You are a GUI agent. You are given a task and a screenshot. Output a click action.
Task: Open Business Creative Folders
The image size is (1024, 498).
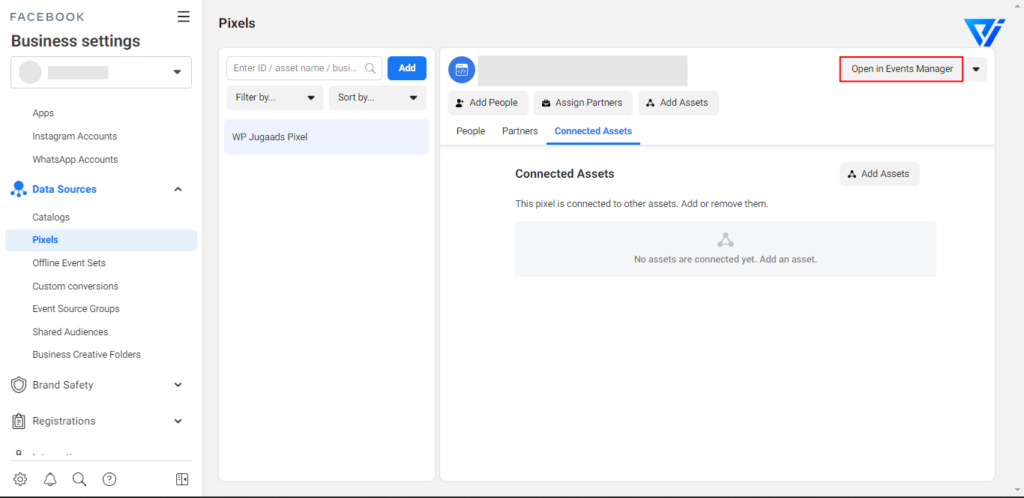86,354
